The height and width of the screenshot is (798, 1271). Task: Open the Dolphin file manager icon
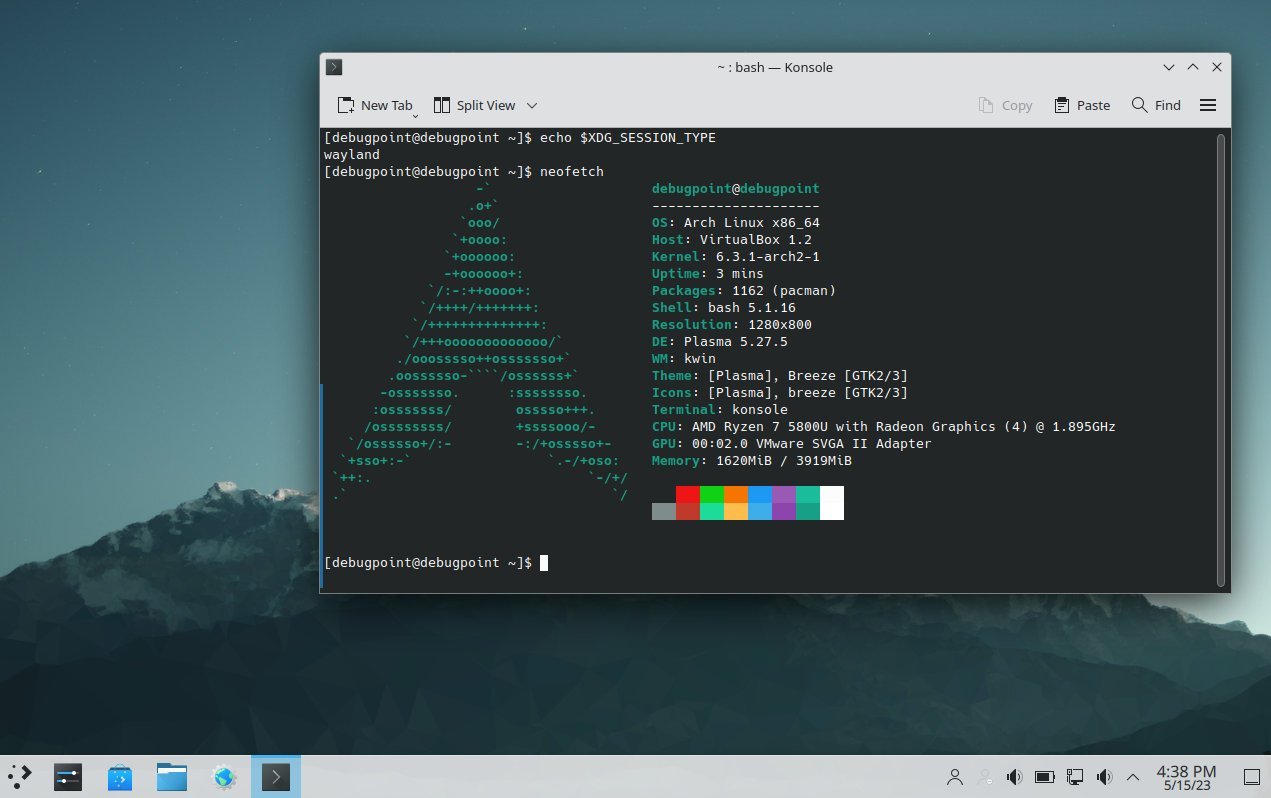click(x=171, y=776)
